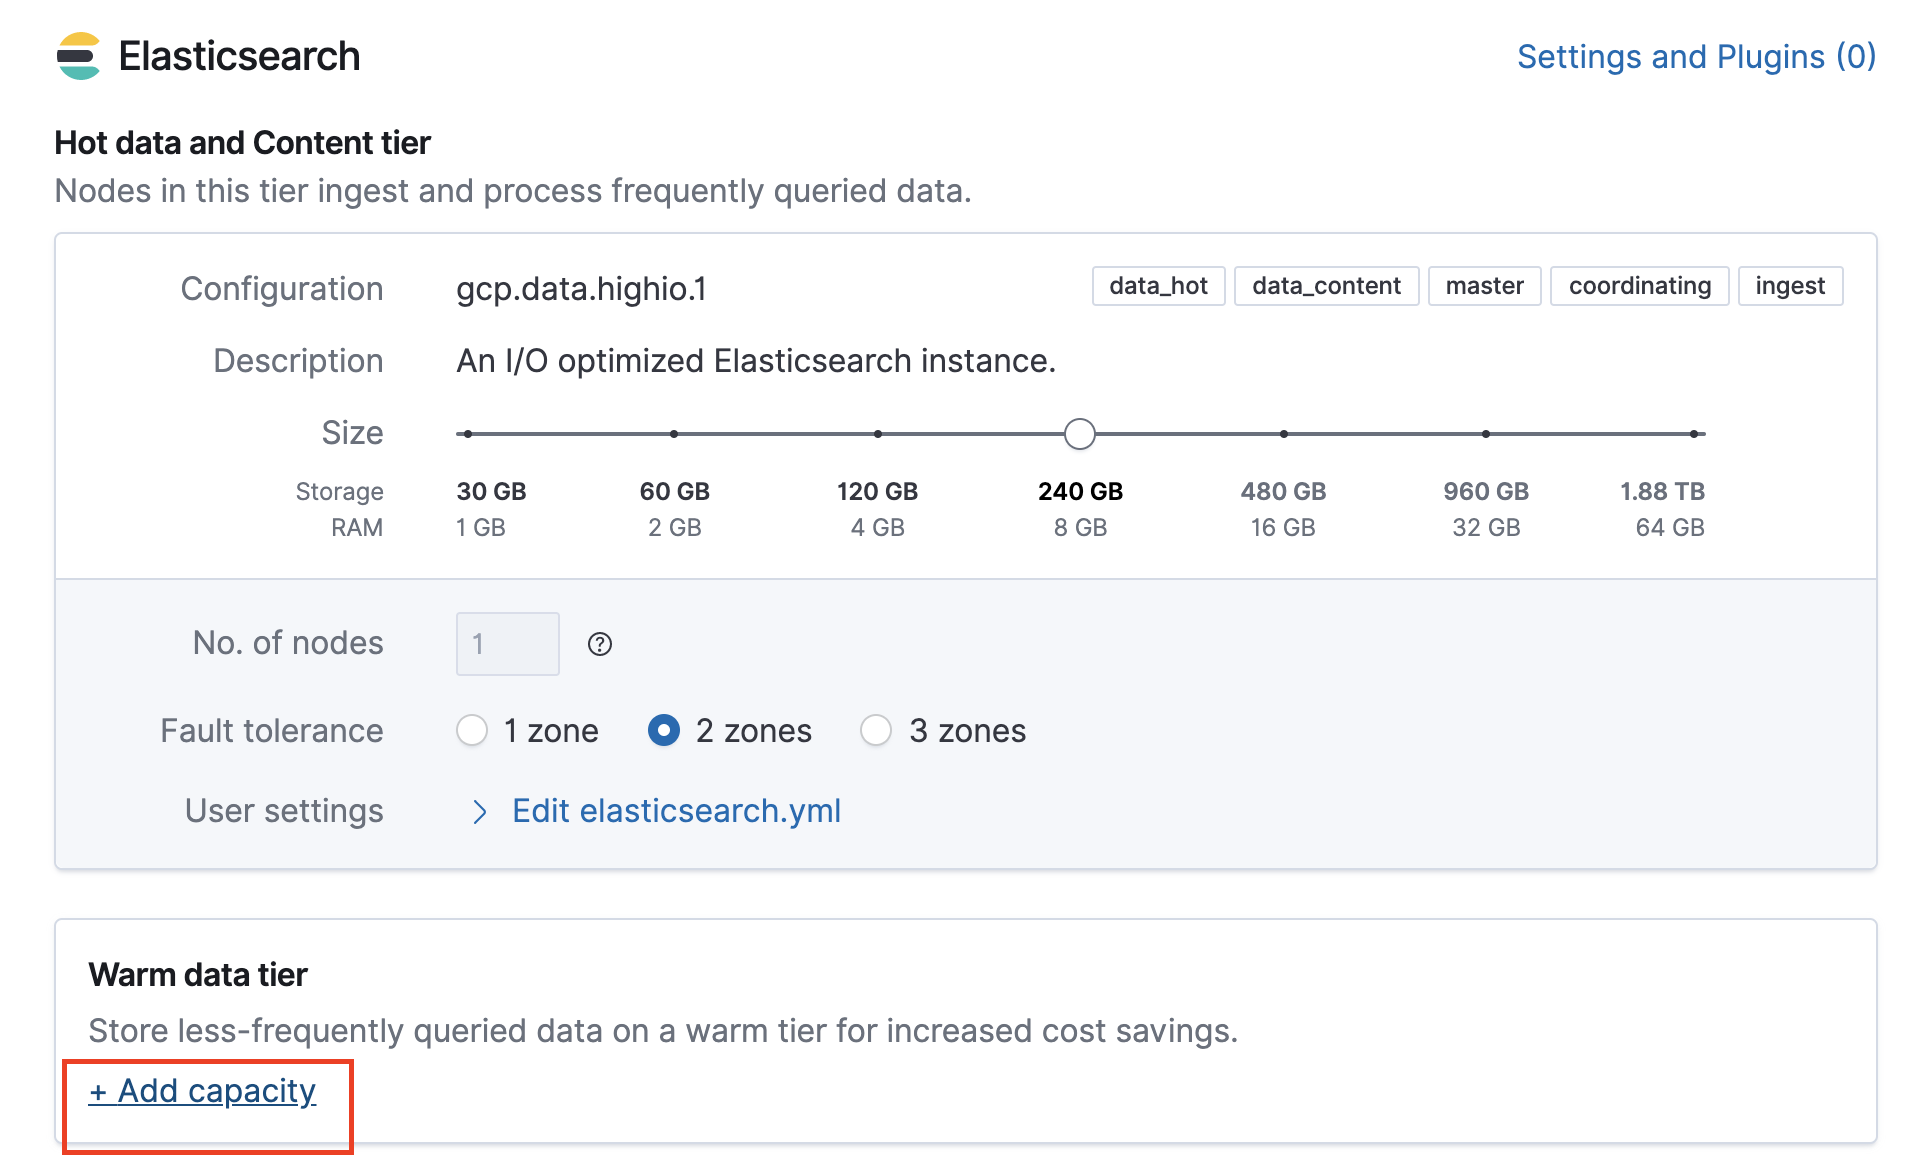Click the Elasticsearch logo icon

[x=78, y=56]
